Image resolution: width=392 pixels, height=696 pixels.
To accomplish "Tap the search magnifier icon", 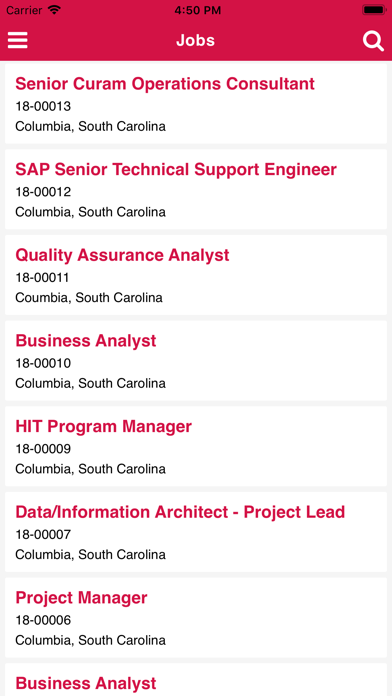I will click(373, 41).
